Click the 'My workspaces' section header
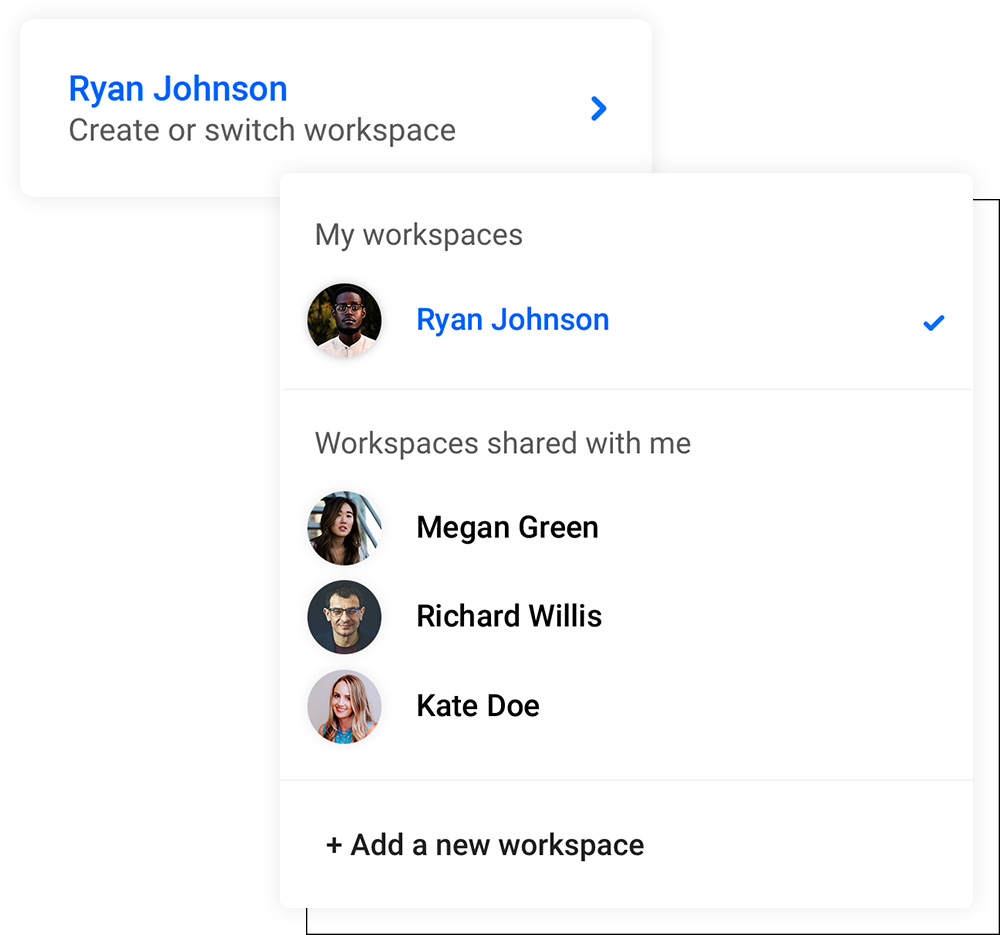 [x=418, y=235]
